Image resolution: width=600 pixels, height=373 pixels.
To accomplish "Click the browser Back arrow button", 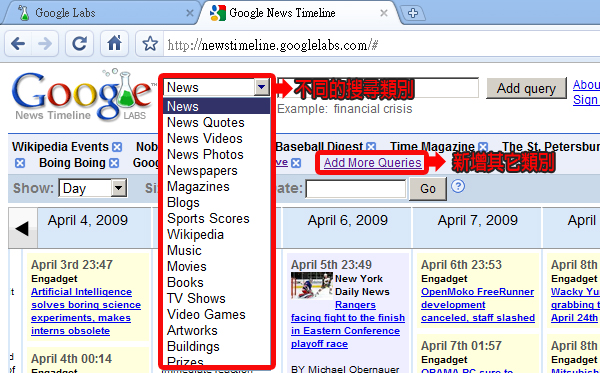I will [x=18, y=44].
